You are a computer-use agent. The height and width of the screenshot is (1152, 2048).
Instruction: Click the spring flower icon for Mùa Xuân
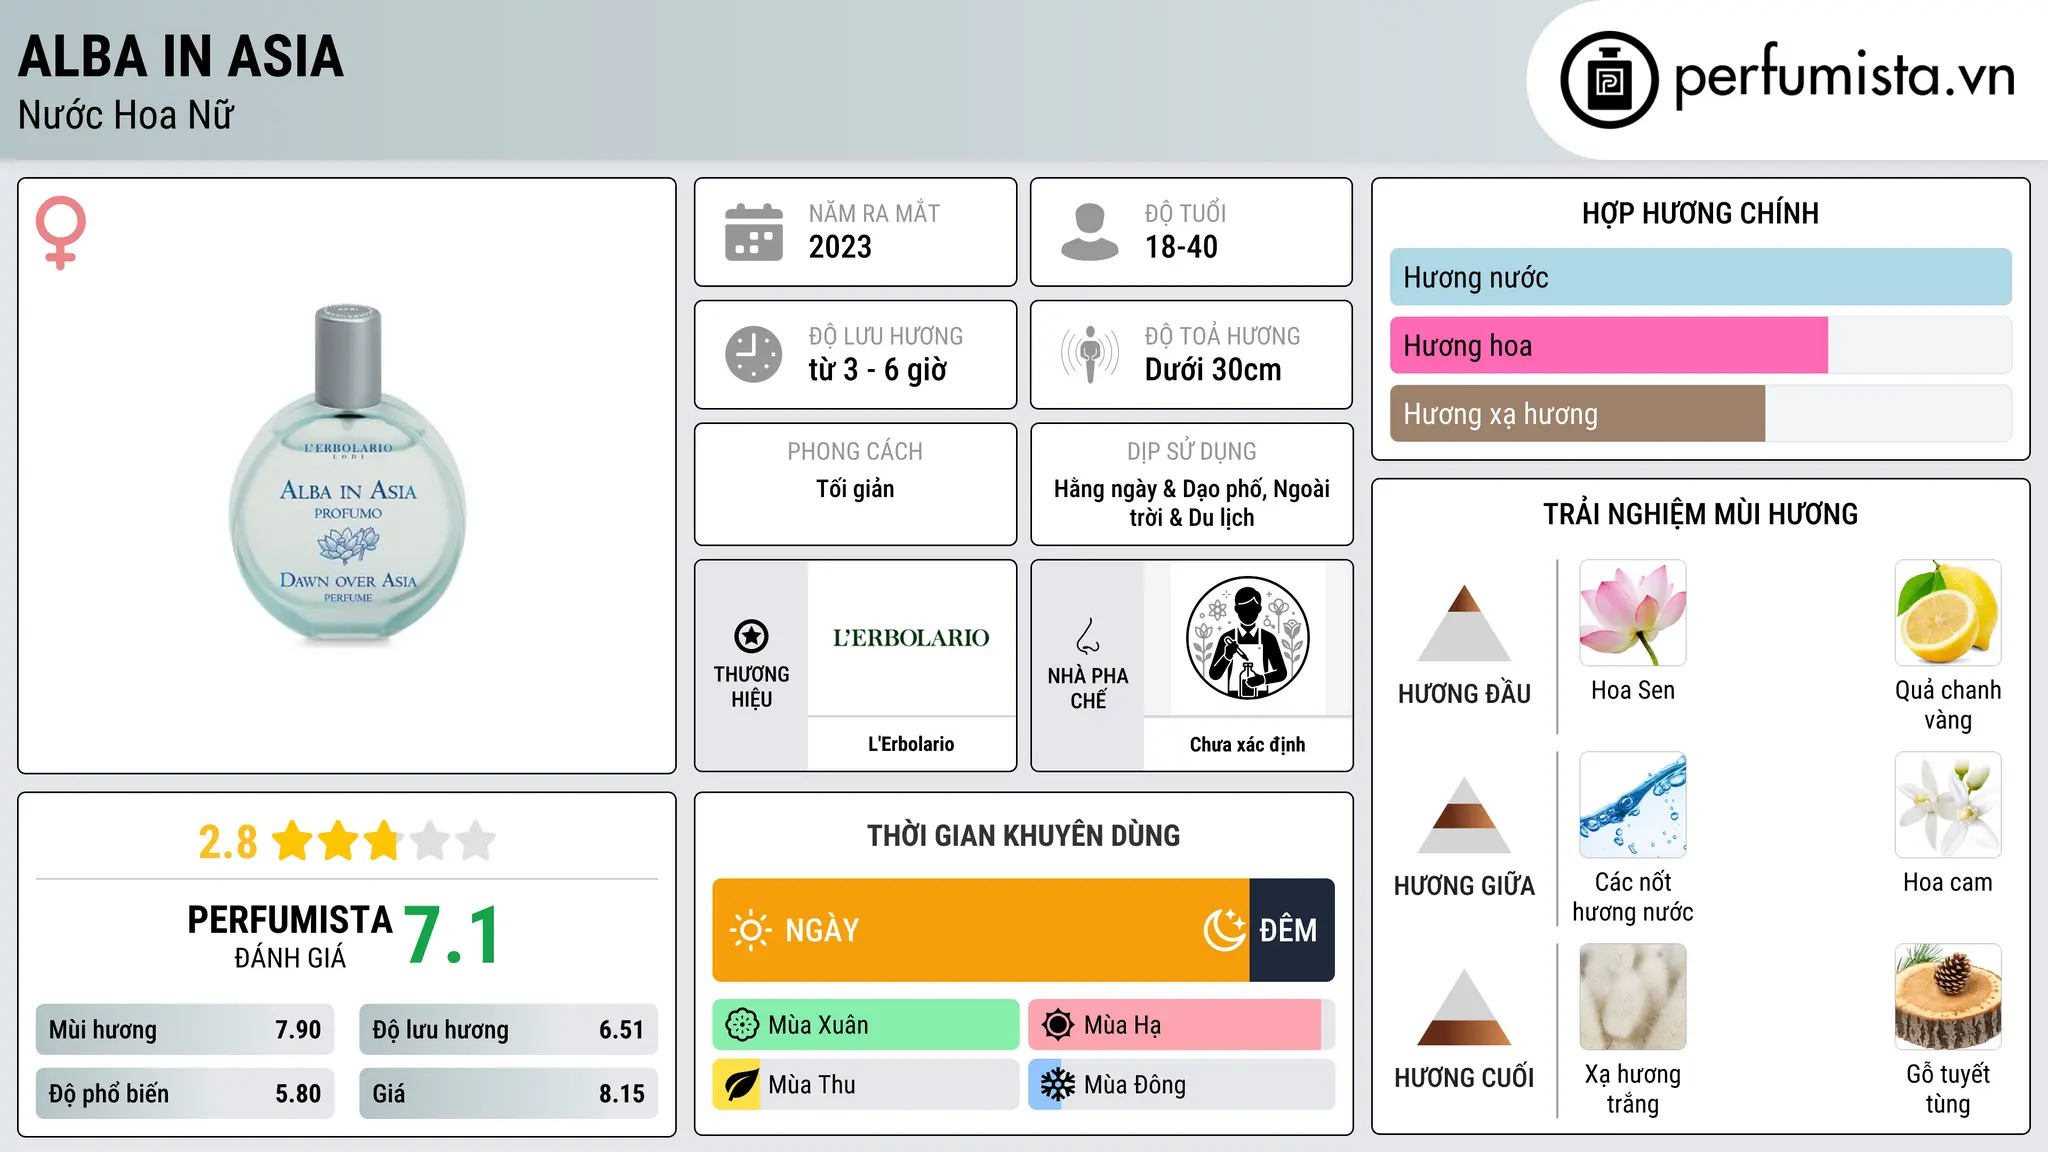click(x=742, y=1025)
